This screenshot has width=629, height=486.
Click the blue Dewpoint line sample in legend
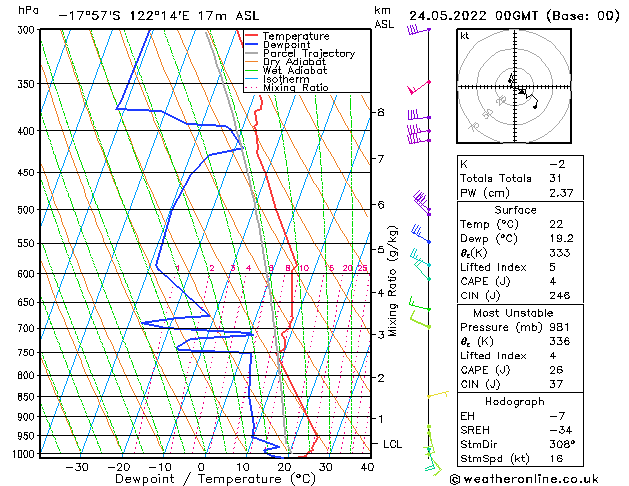[x=252, y=45]
